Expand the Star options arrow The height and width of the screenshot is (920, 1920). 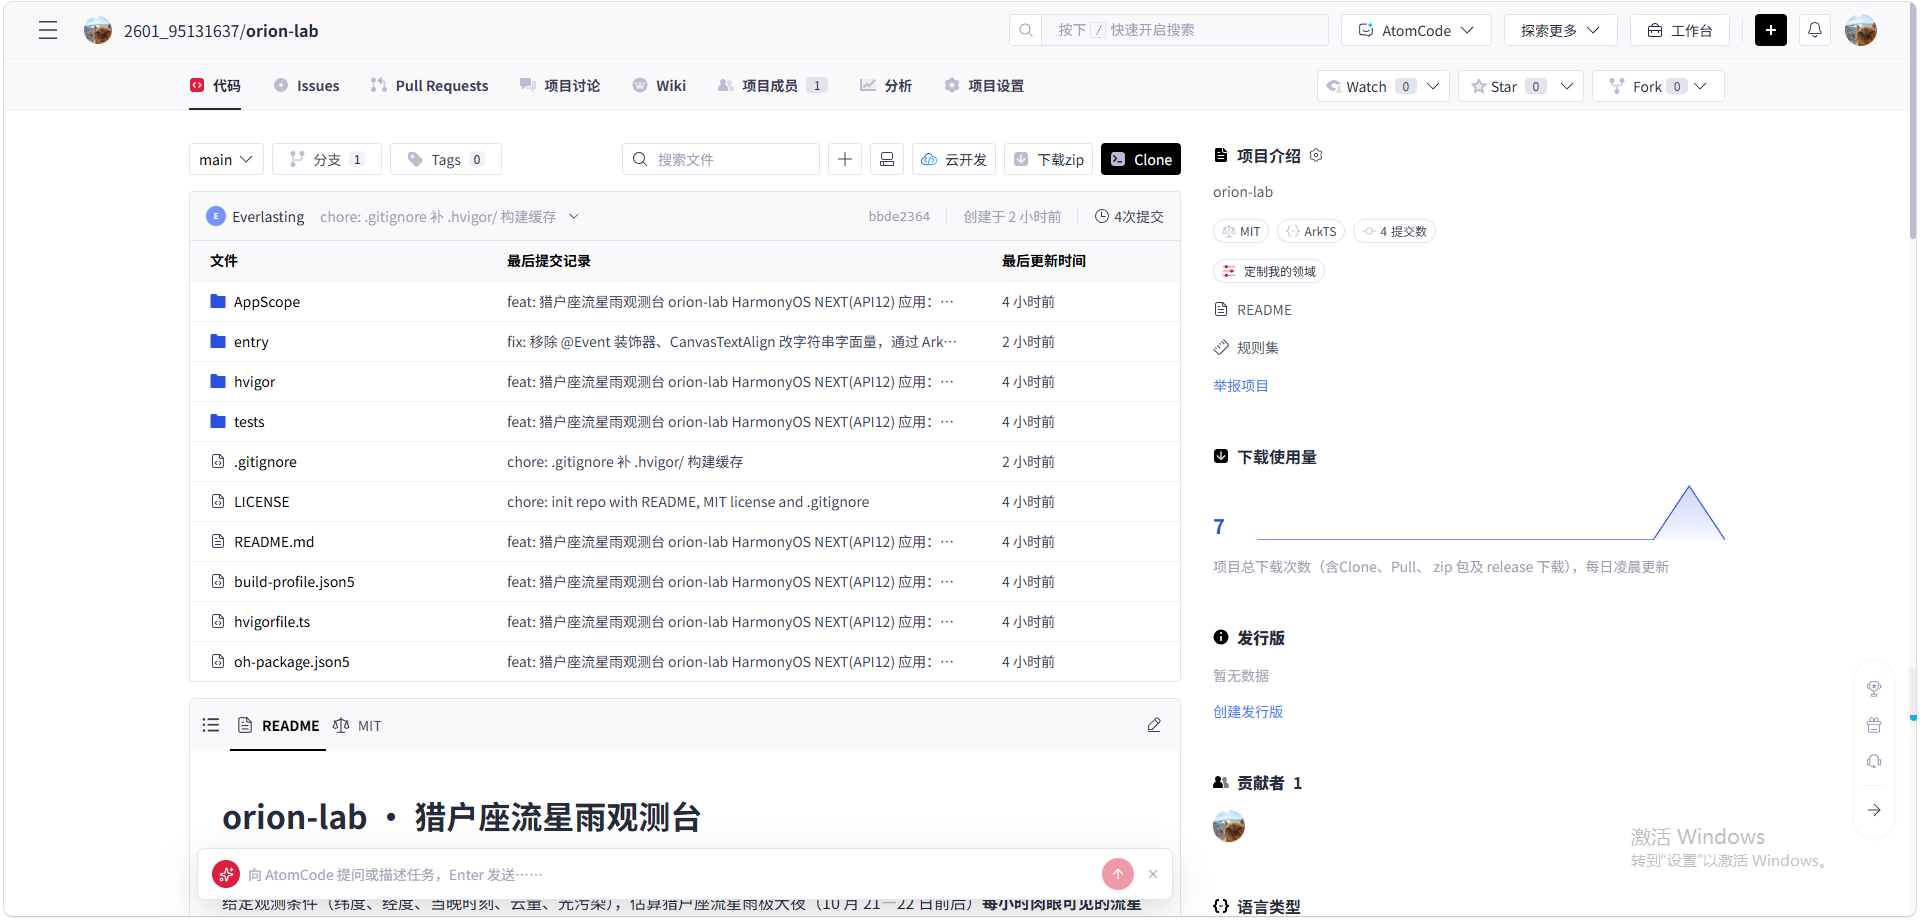click(1567, 86)
